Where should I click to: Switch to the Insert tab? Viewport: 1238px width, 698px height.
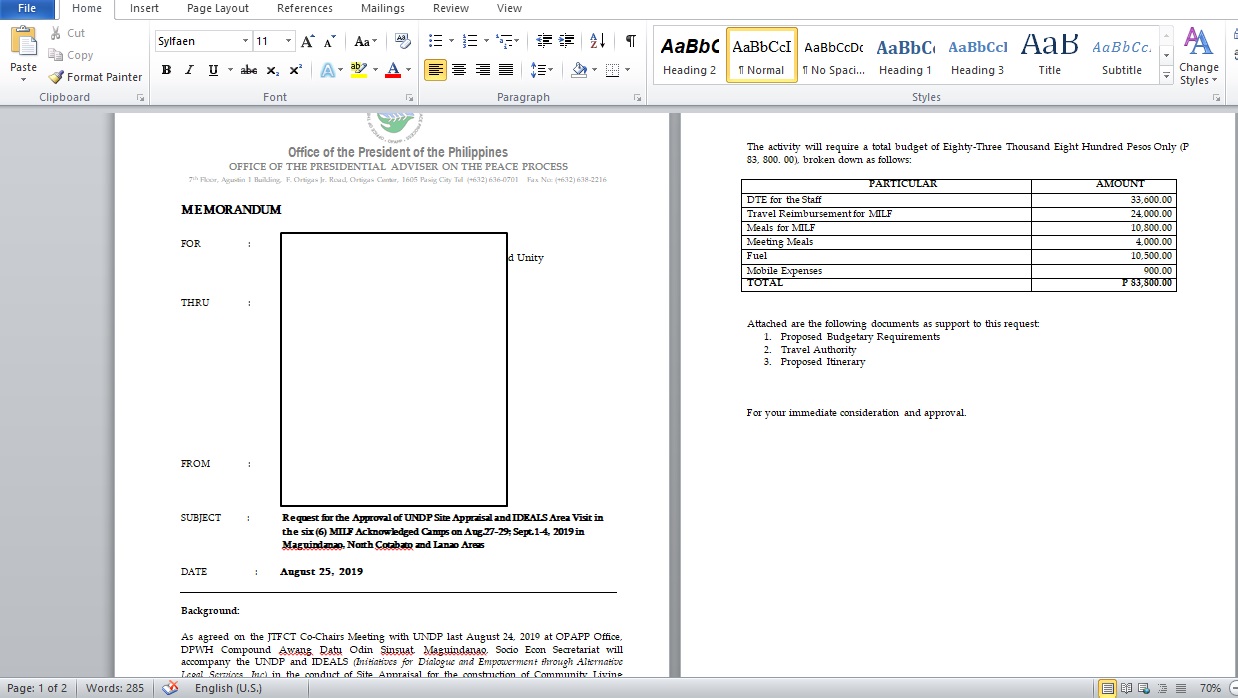coord(144,8)
